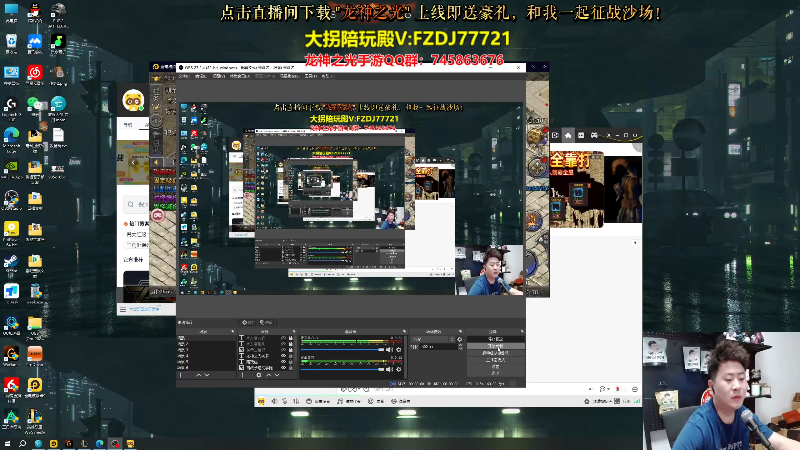The height and width of the screenshot is (450, 800).
Task: Move selected scene down with the arrow
Action: tap(207, 374)
